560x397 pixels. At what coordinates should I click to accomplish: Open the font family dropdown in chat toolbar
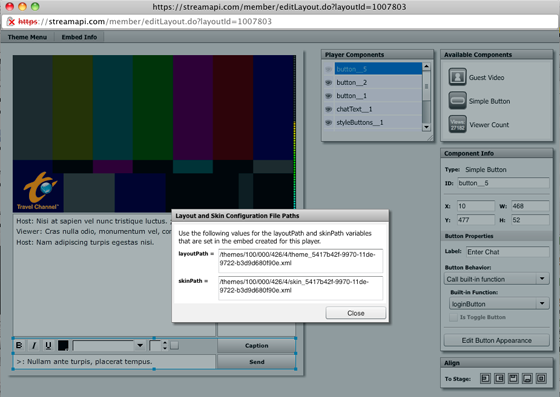pyautogui.click(x=109, y=345)
